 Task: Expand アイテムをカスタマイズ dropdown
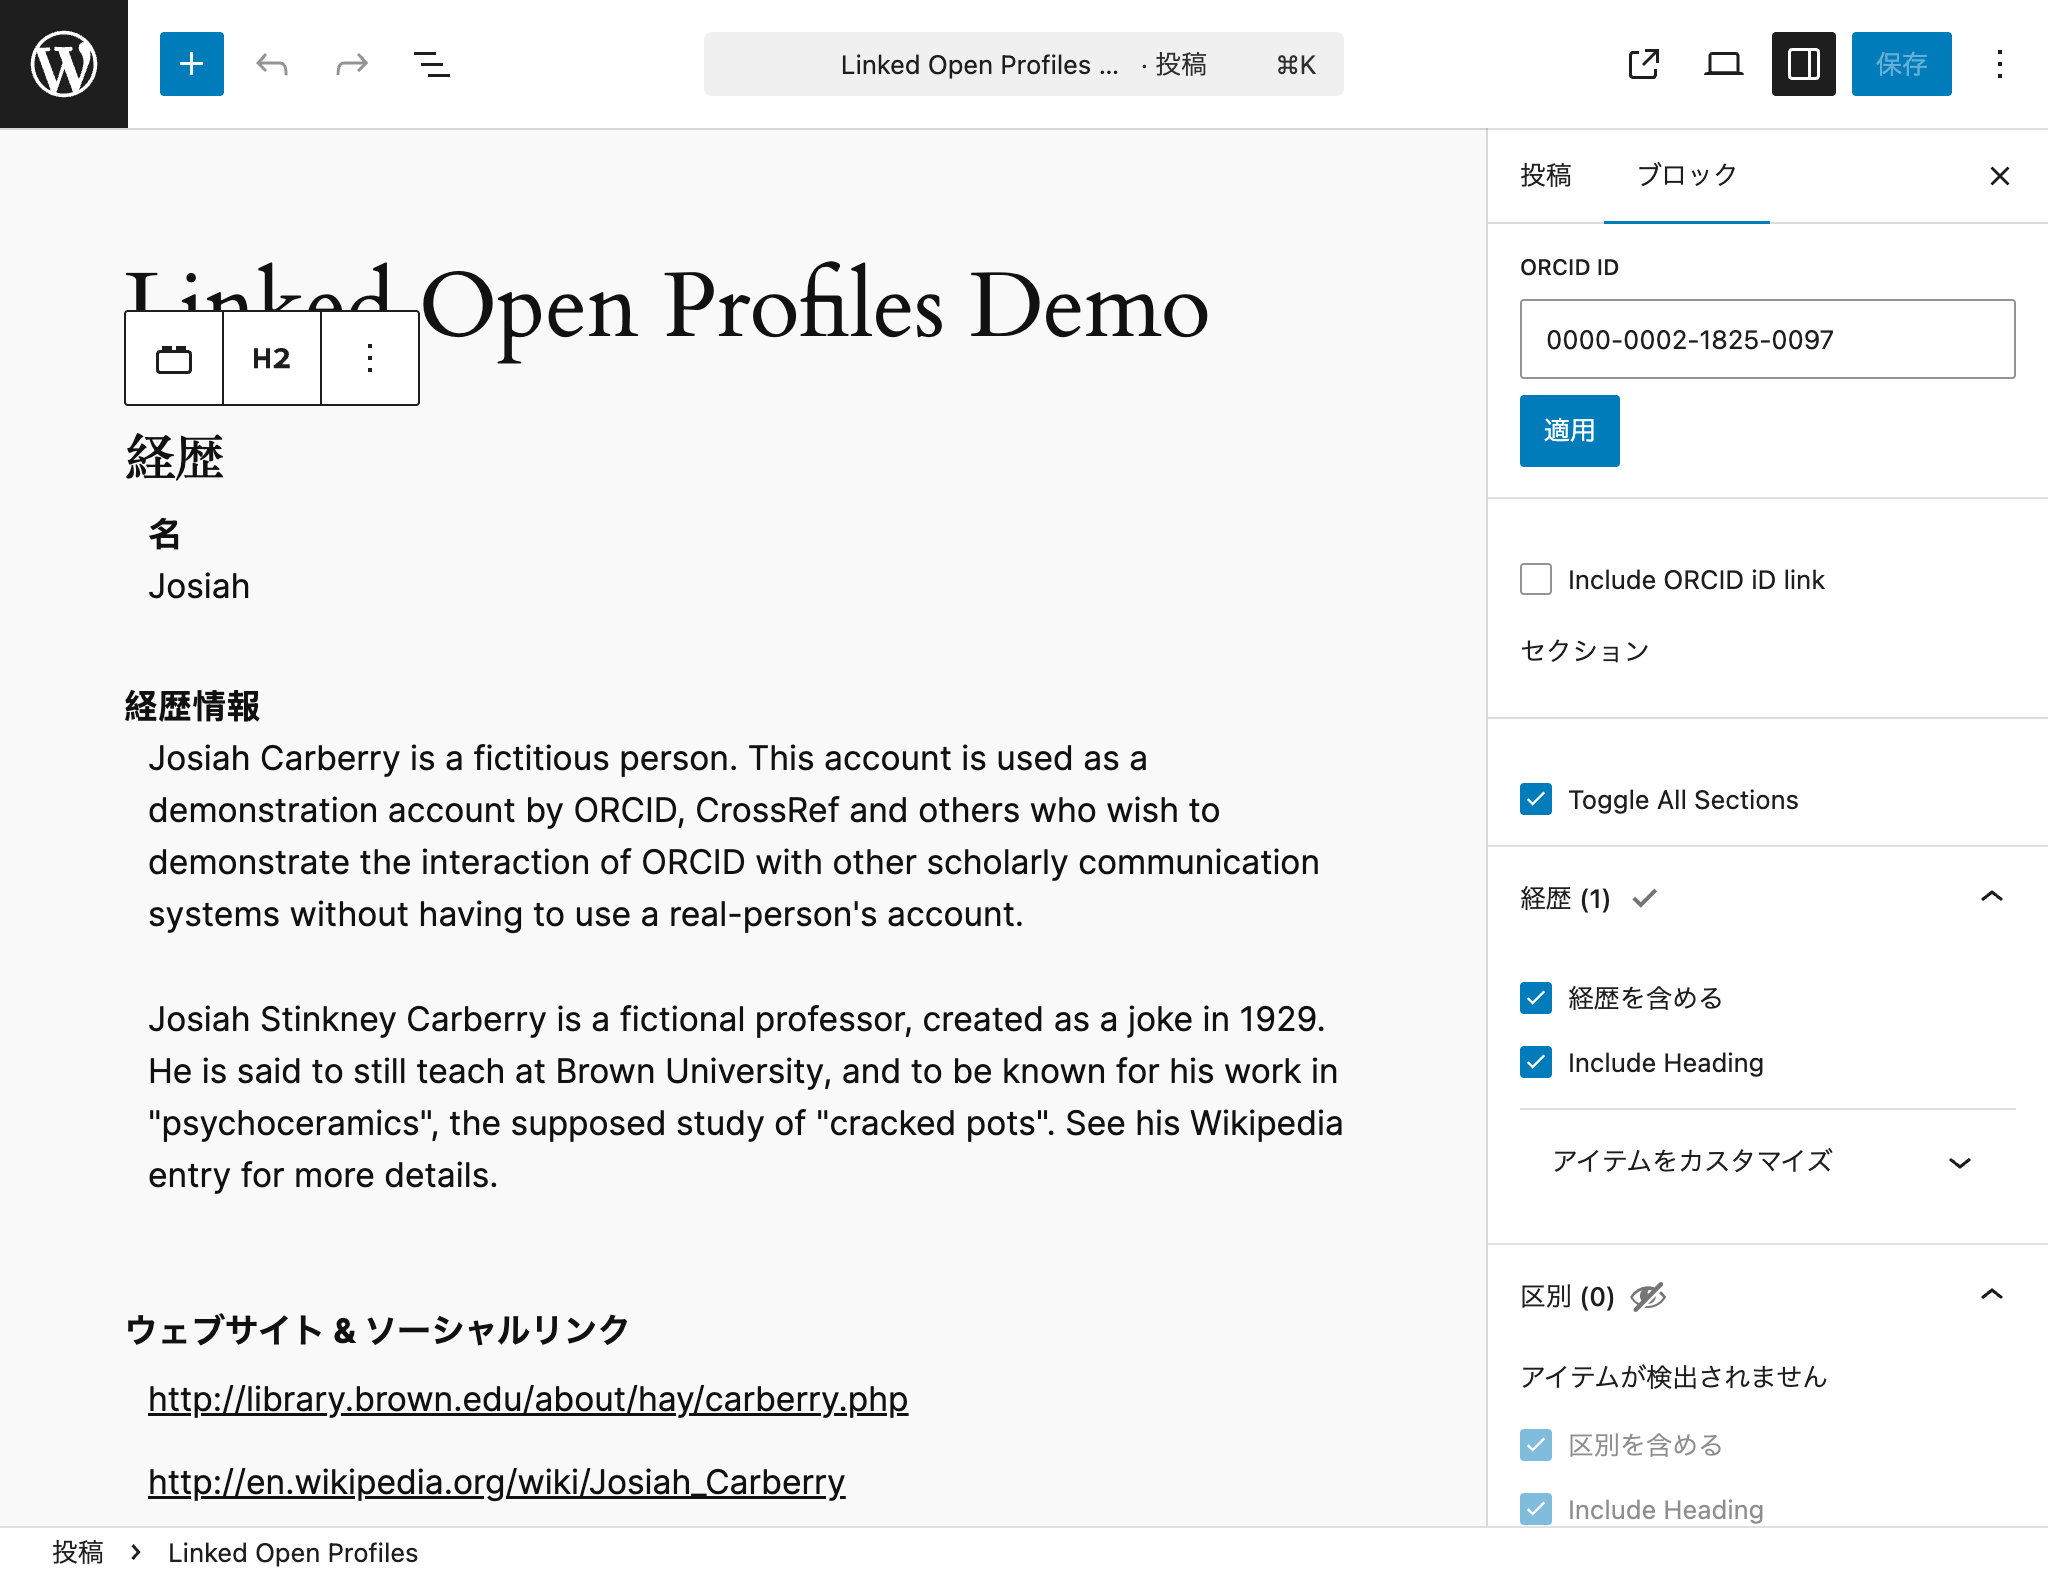[1768, 1161]
